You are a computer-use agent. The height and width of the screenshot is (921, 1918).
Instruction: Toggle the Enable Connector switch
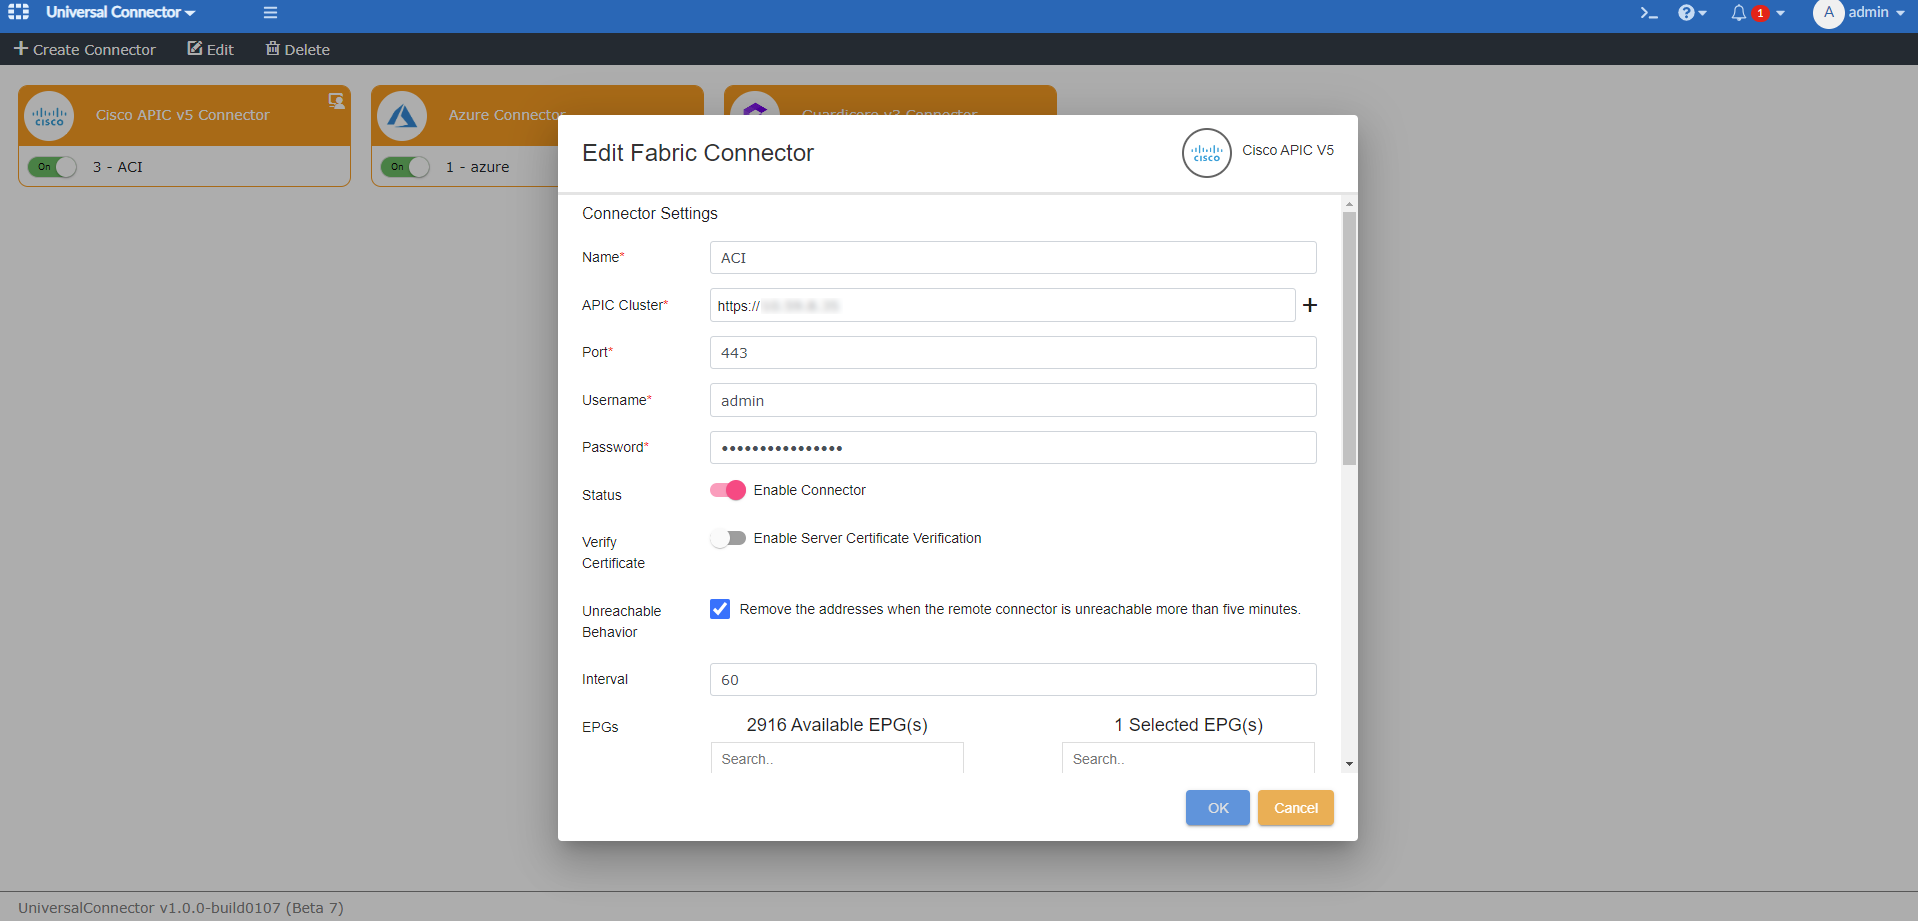[728, 490]
